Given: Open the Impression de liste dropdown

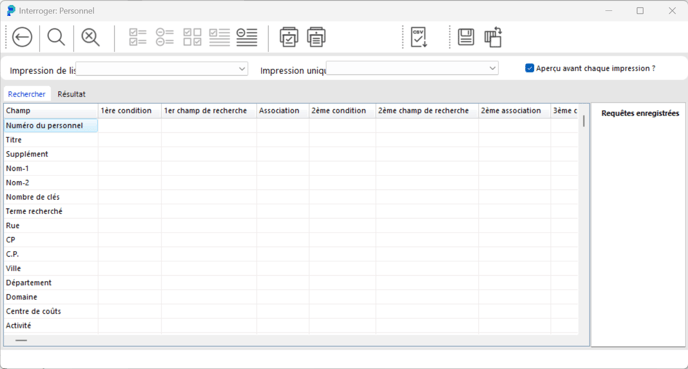Looking at the screenshot, I should coord(162,69).
